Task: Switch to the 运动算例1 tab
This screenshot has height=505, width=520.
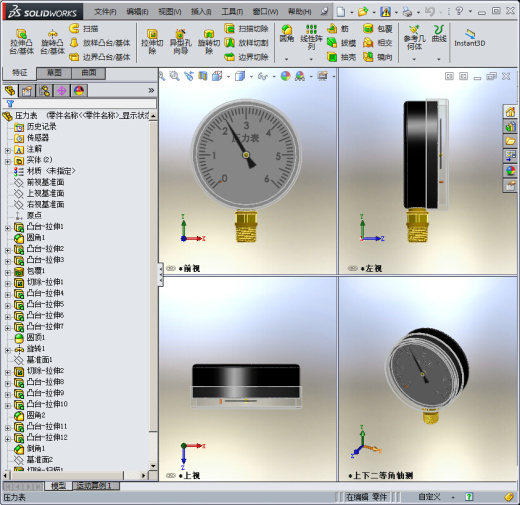Action: tap(96, 486)
